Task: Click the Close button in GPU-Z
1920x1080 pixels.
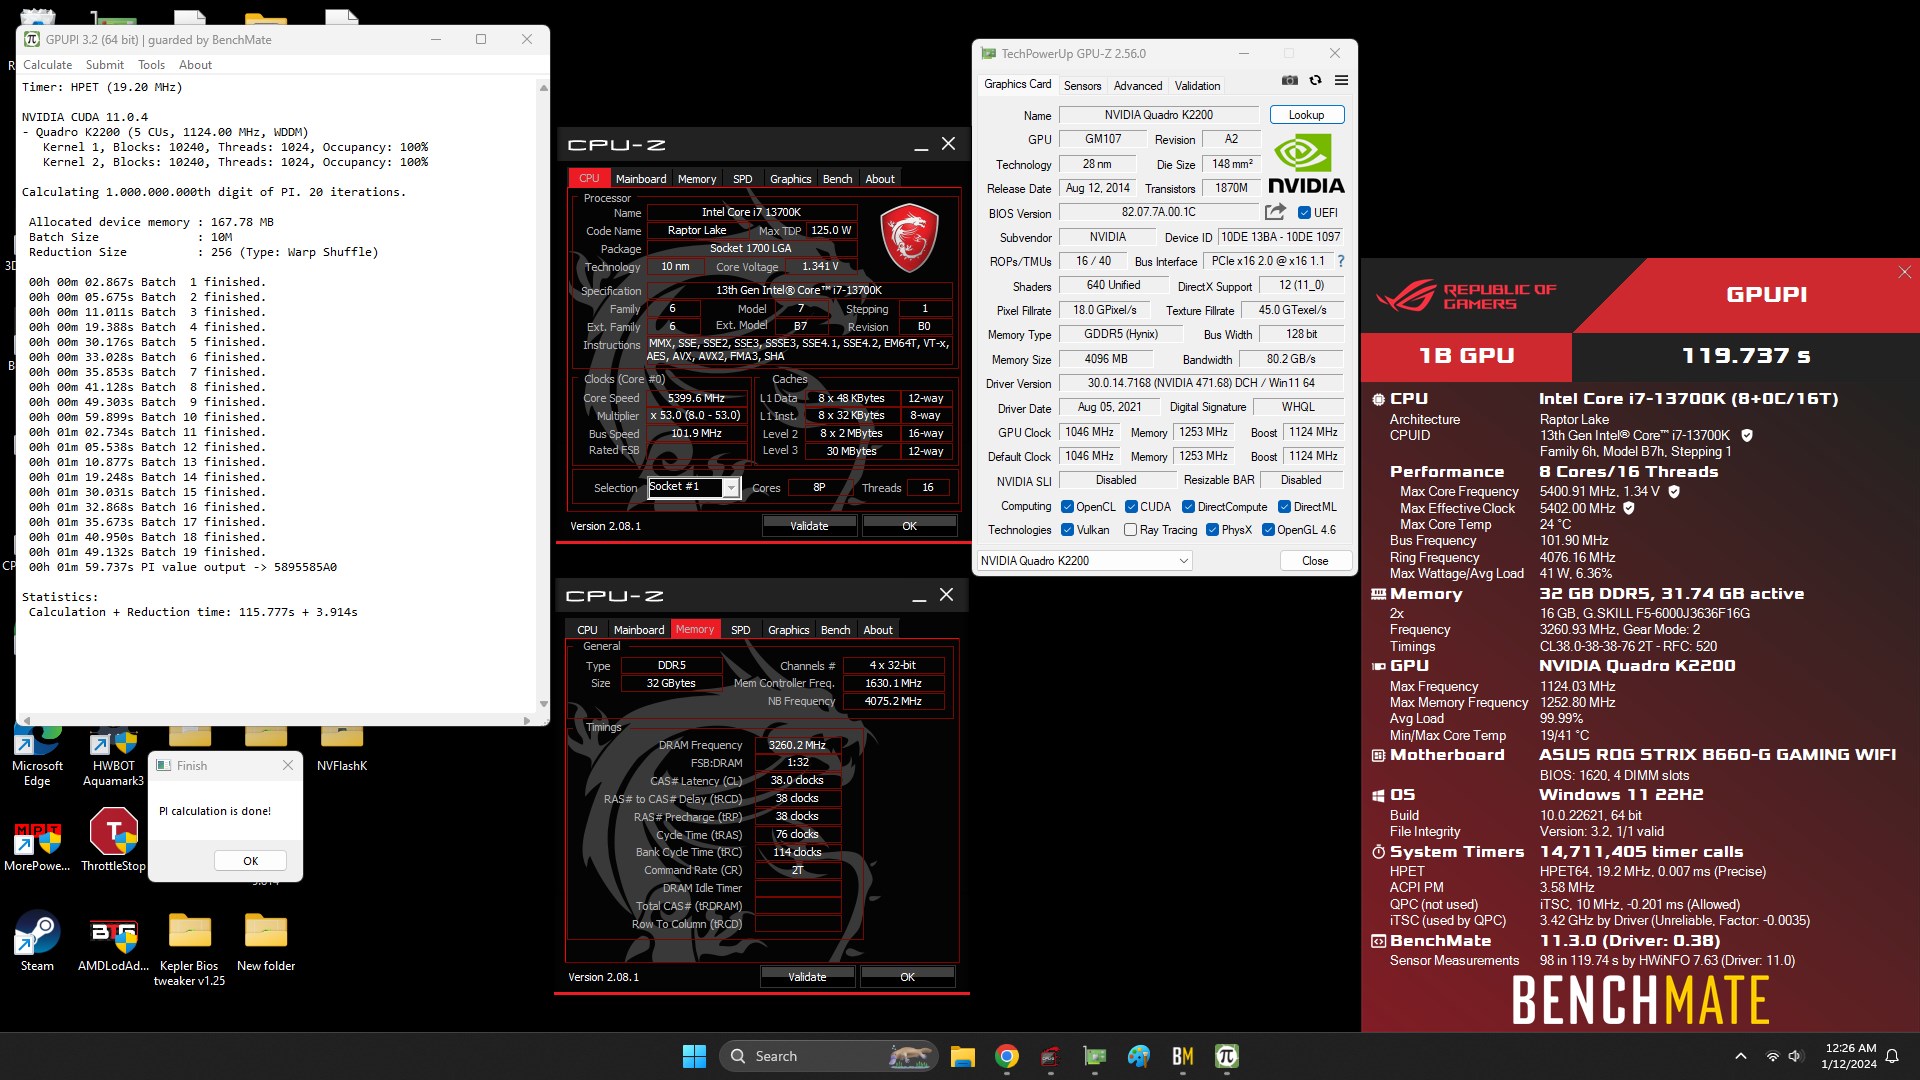Action: (x=1315, y=561)
